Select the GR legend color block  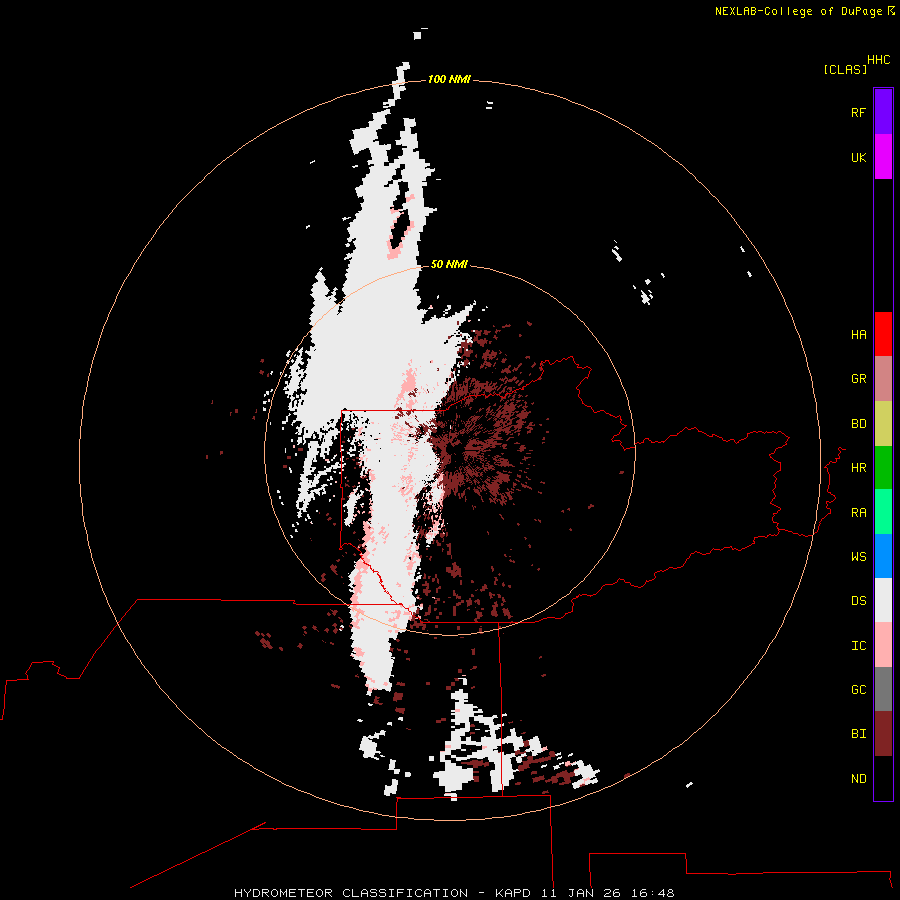(883, 379)
